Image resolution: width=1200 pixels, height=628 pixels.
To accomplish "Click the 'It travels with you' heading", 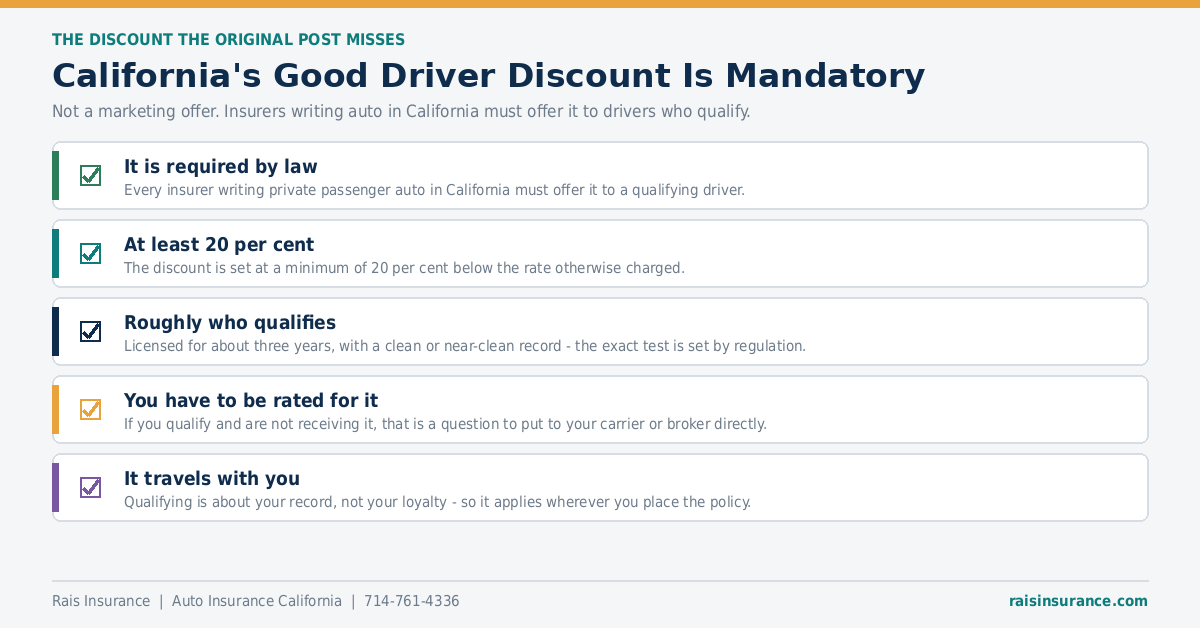I will coord(212,478).
